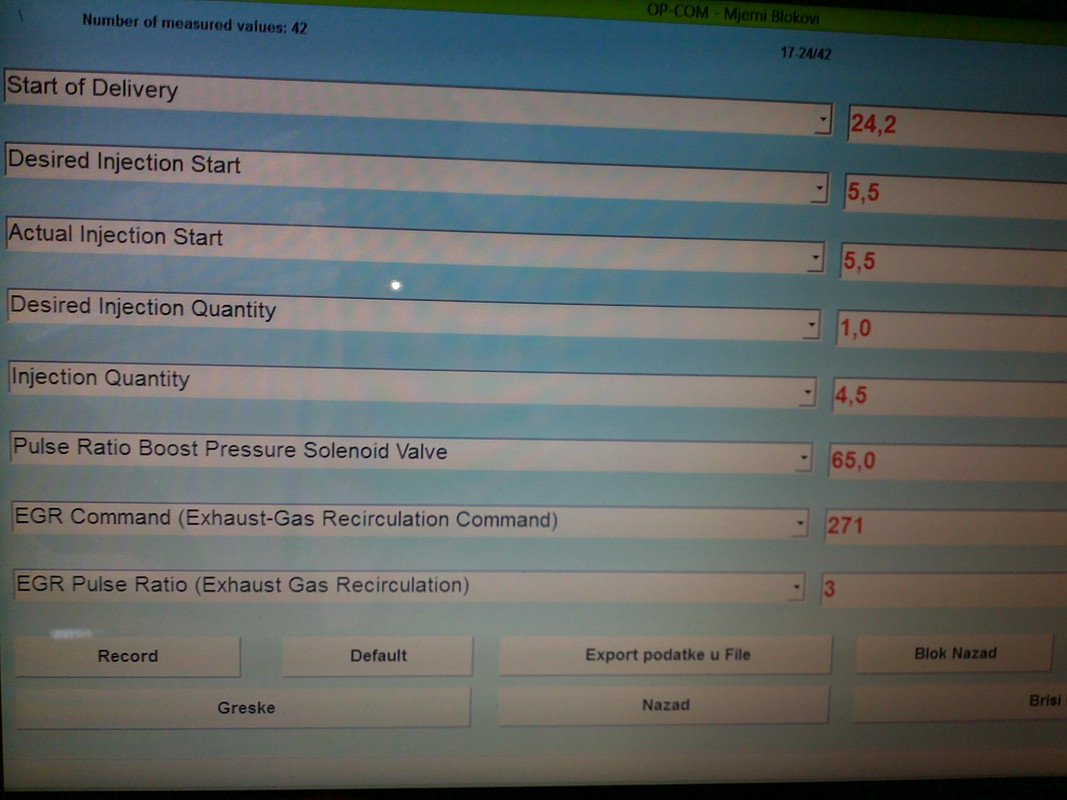This screenshot has width=1067, height=800.
Task: Click EGR Pulse Ratio (Exhaust Gas Recirculation) text
Action: (x=243, y=584)
